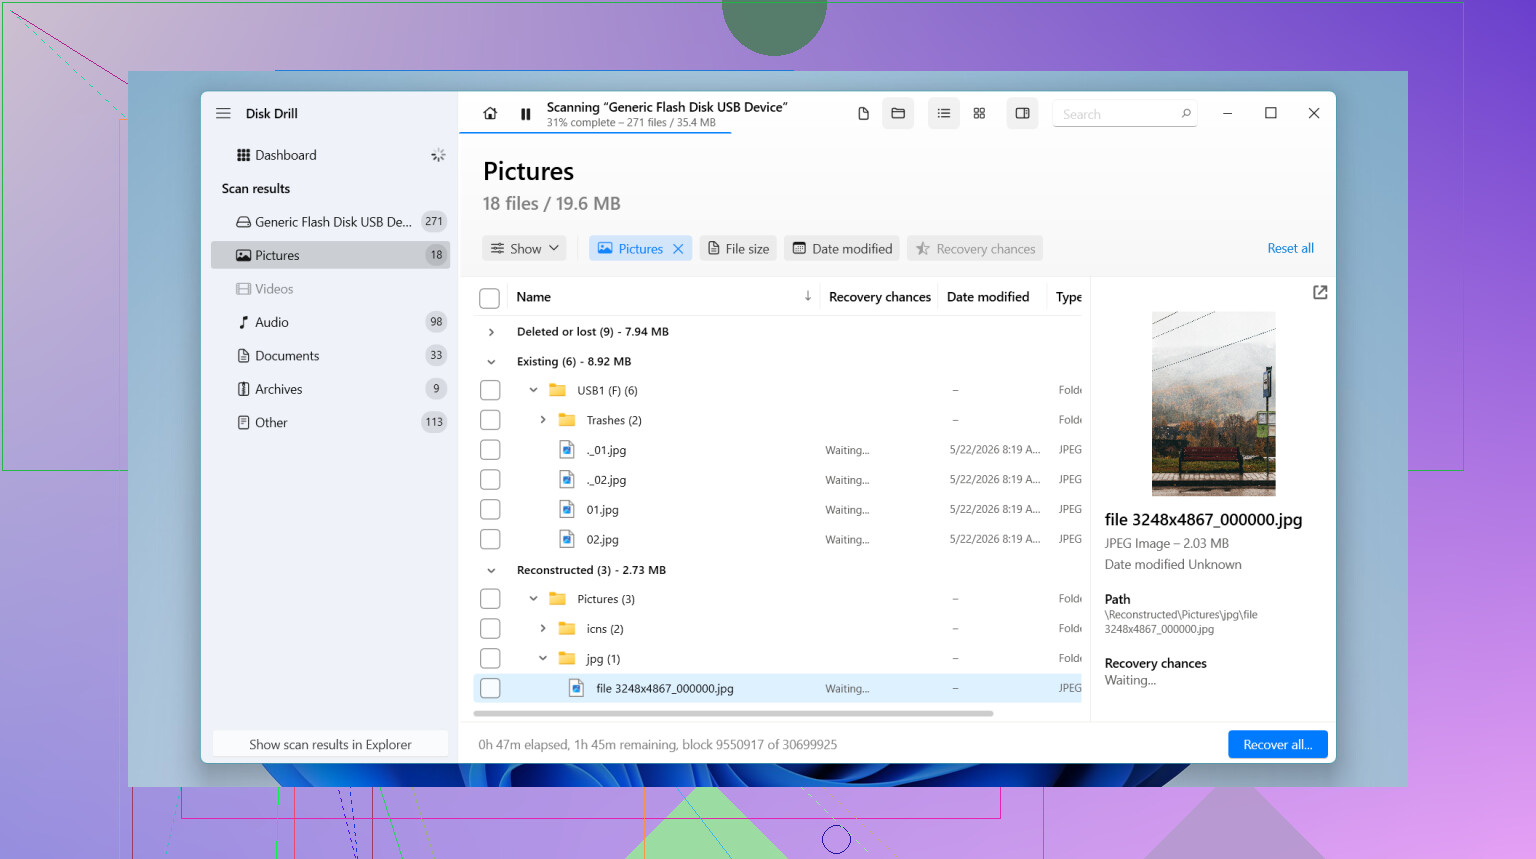Toggle the preview side panel icon

pos(1022,113)
